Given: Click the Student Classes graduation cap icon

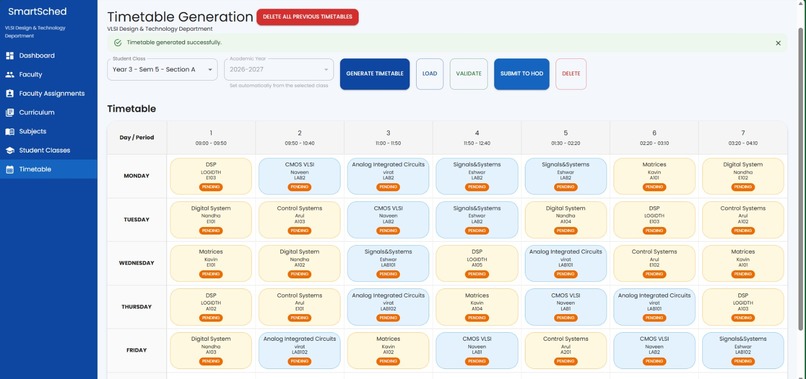Looking at the screenshot, I should point(9,151).
